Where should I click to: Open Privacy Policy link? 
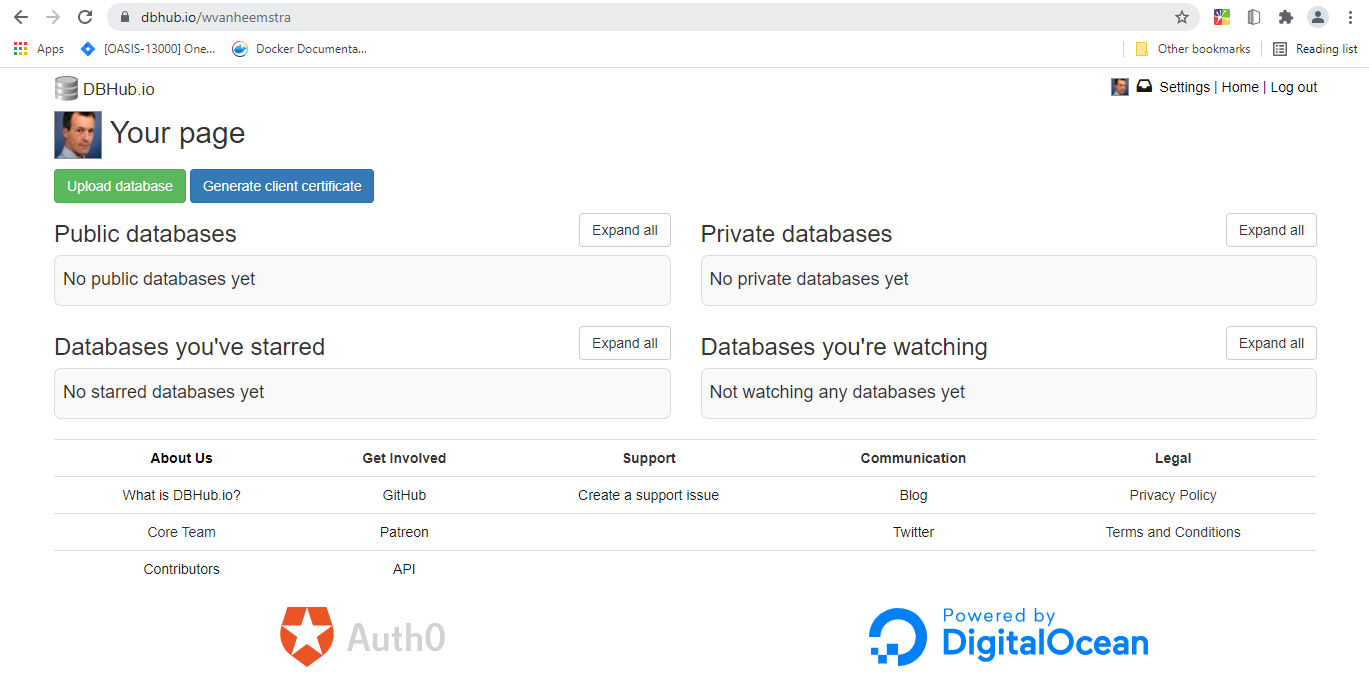[x=1173, y=495]
